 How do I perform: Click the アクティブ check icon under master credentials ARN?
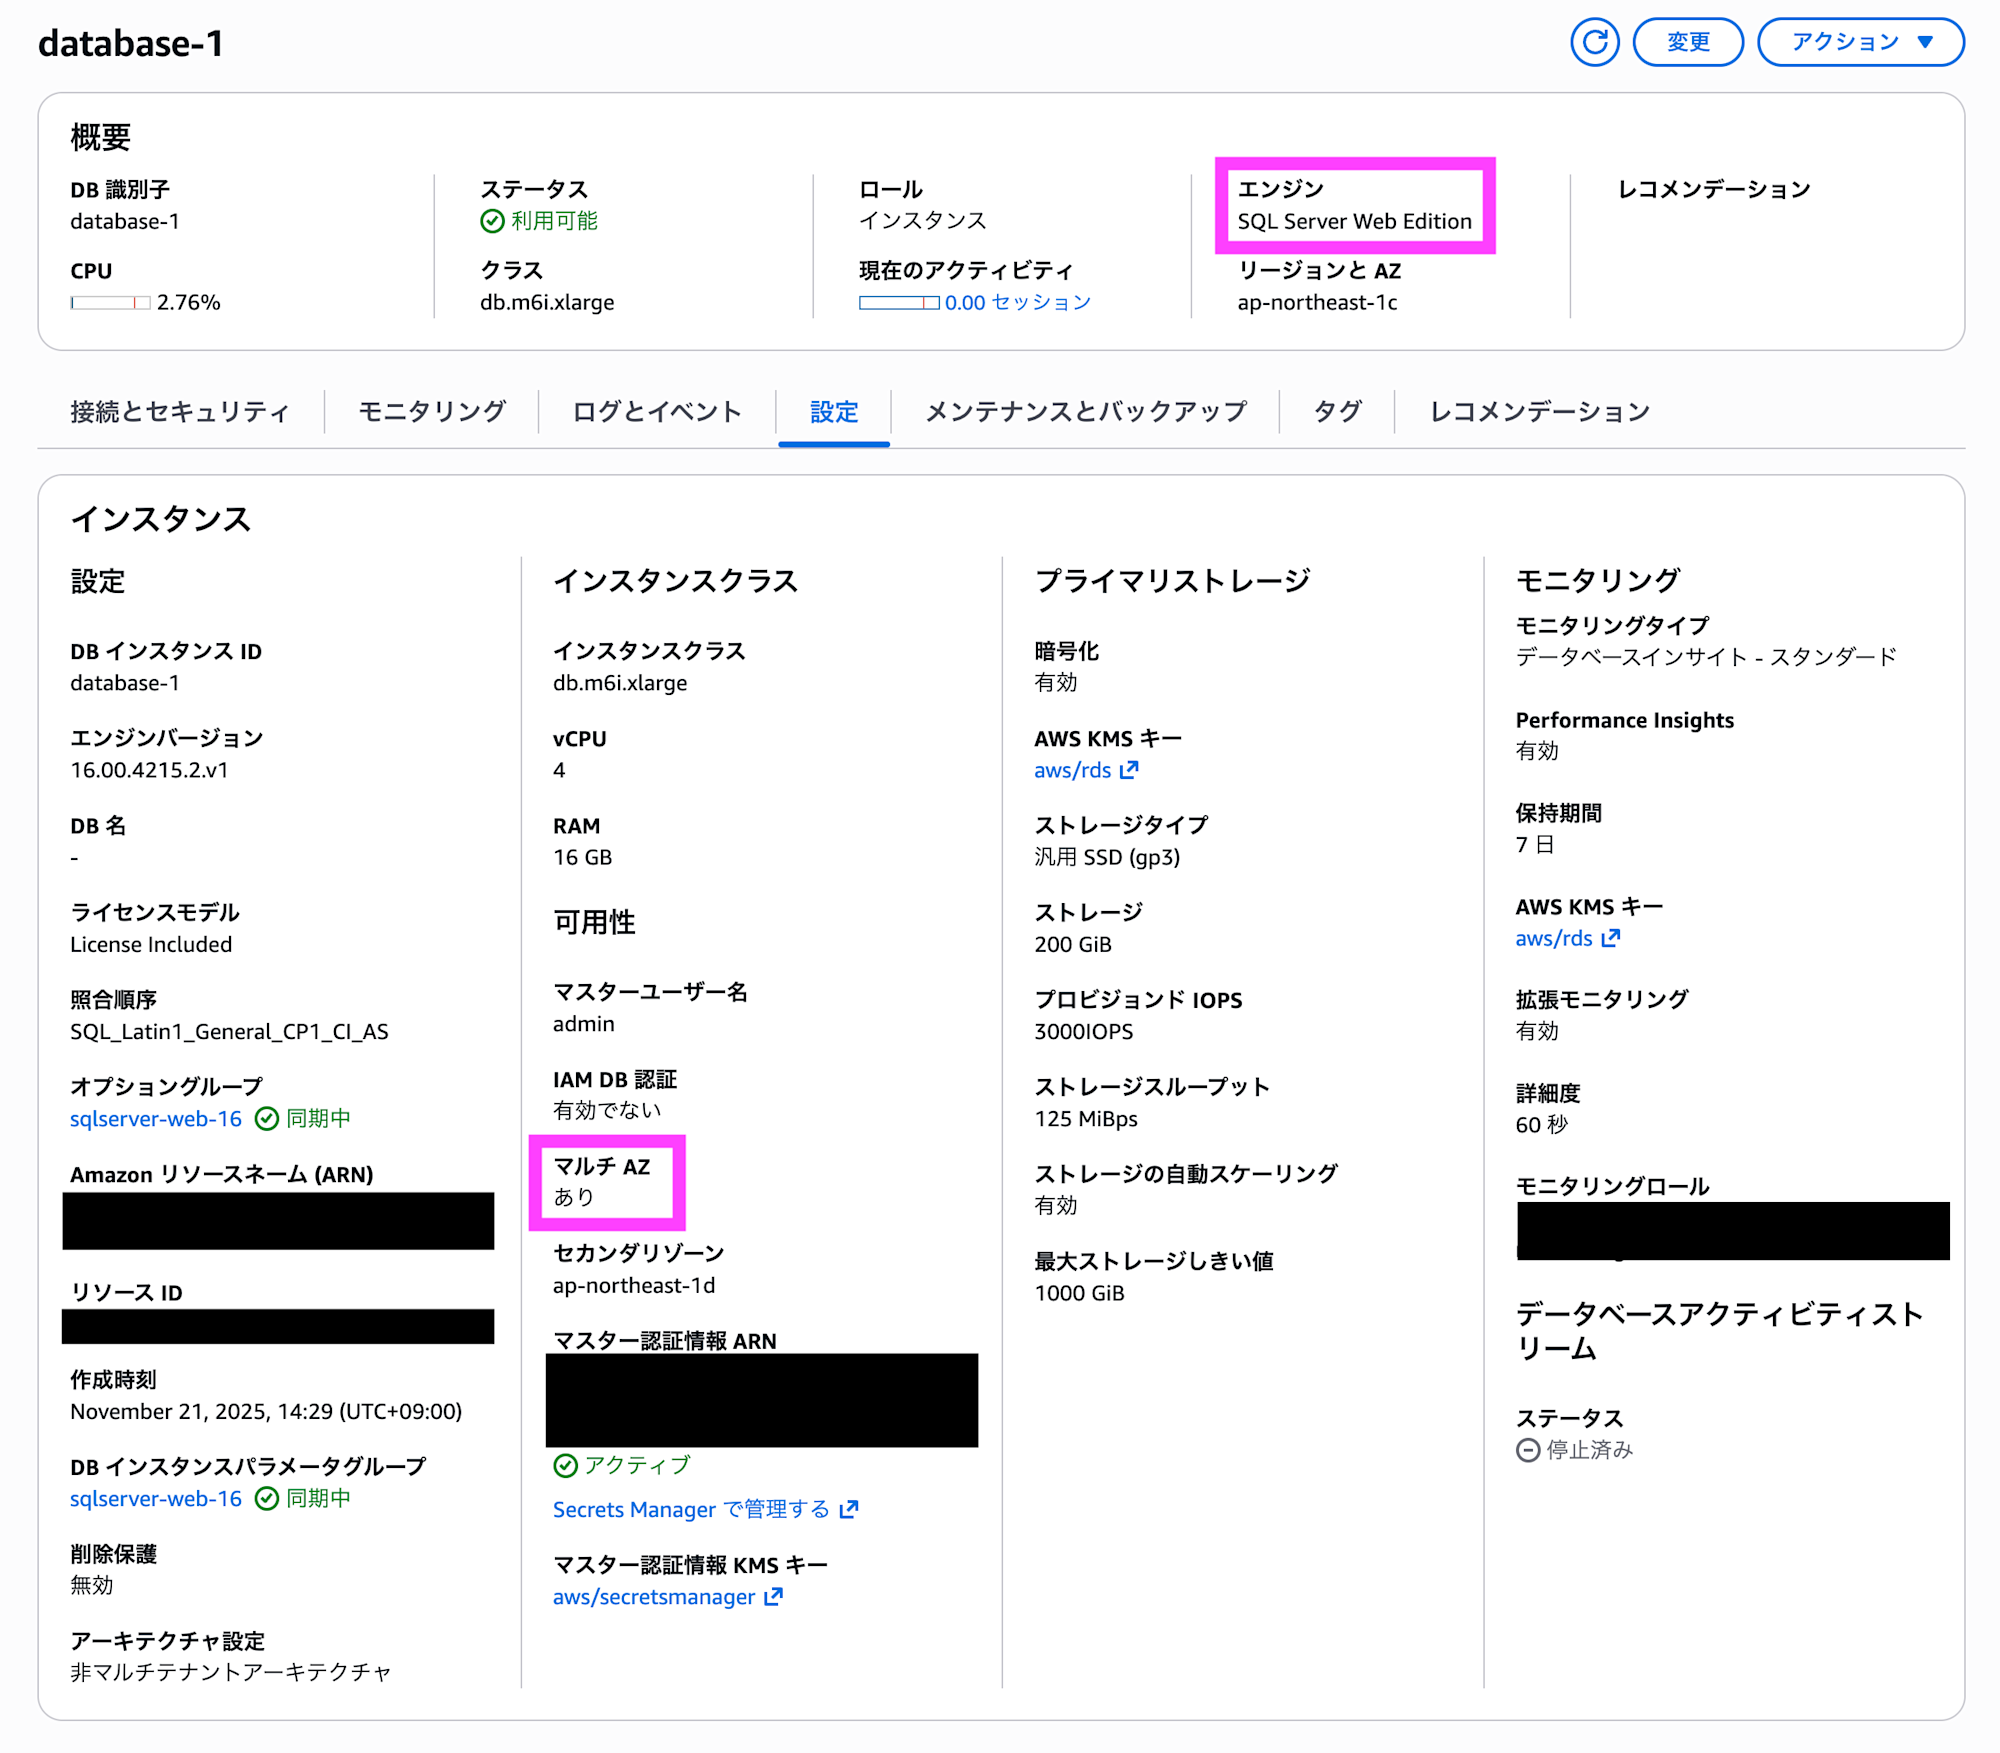tap(567, 1466)
